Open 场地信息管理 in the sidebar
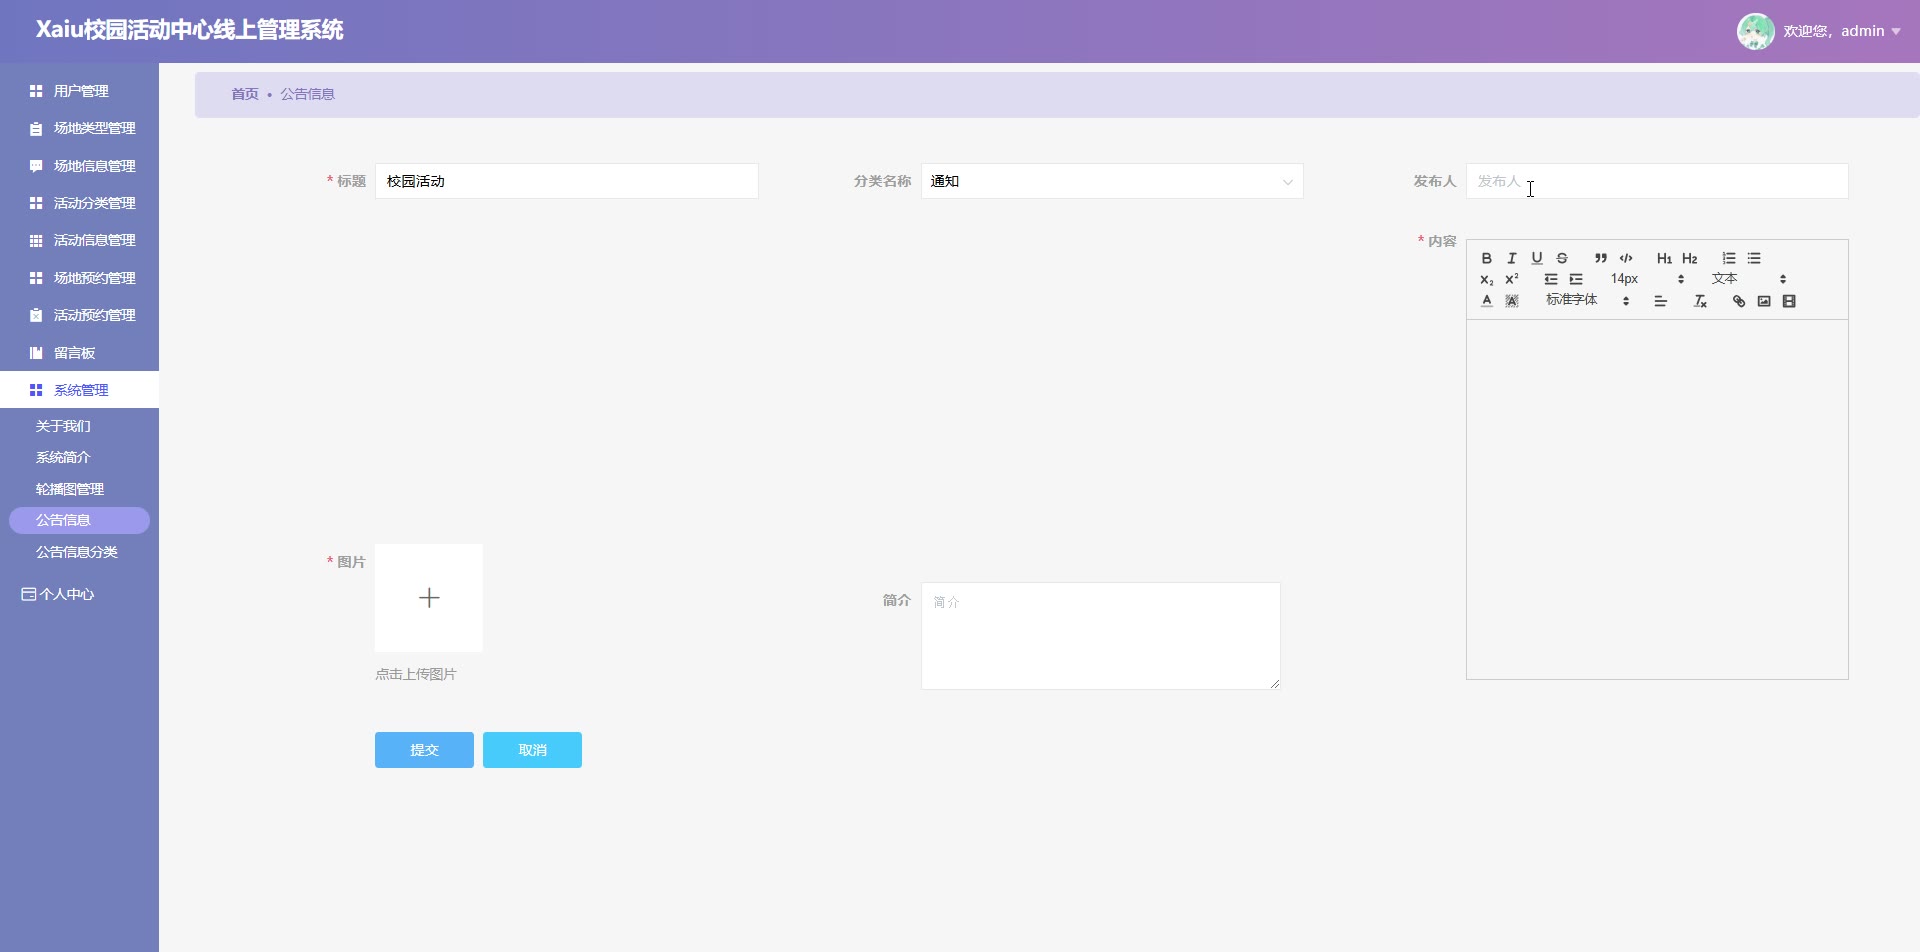Viewport: 1920px width, 952px height. click(x=79, y=166)
